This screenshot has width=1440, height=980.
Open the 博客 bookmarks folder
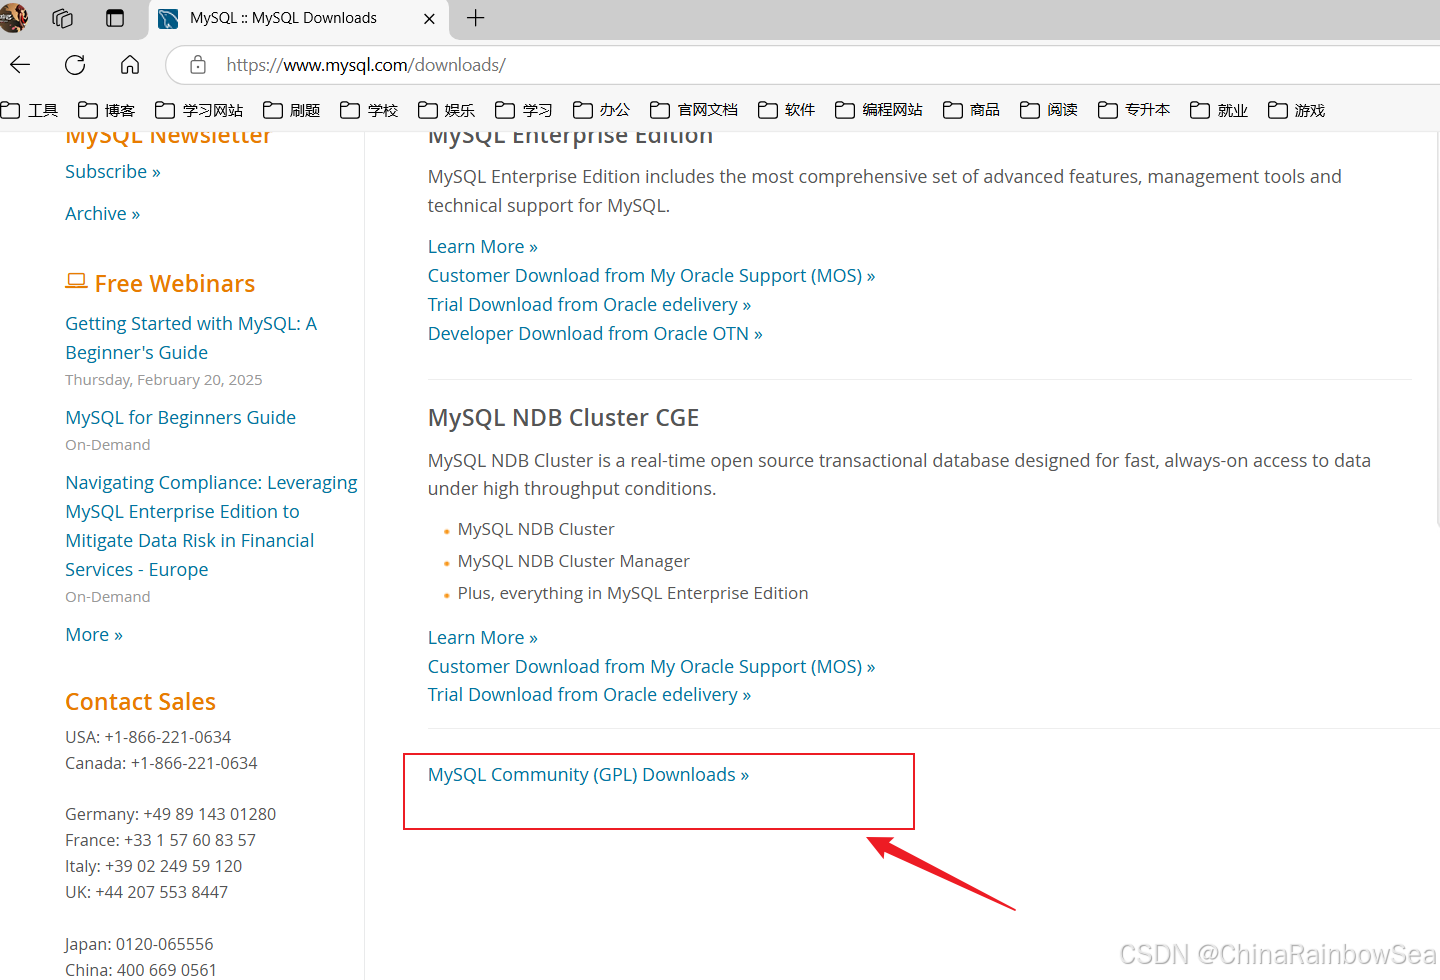[107, 110]
